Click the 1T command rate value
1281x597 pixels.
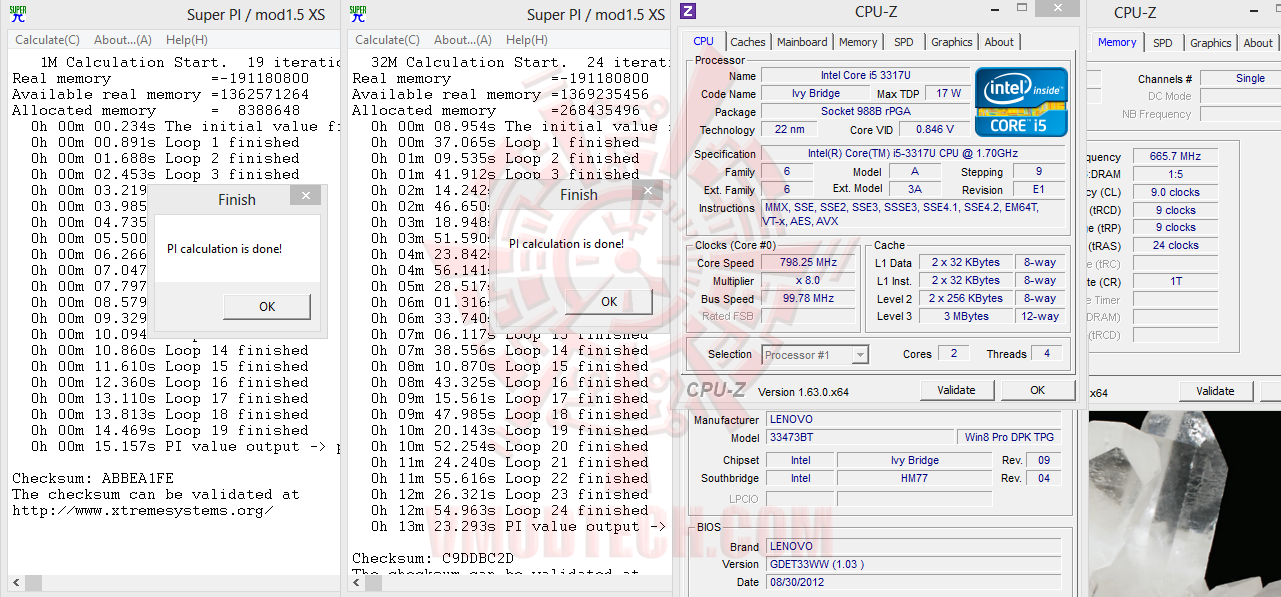tap(1175, 281)
